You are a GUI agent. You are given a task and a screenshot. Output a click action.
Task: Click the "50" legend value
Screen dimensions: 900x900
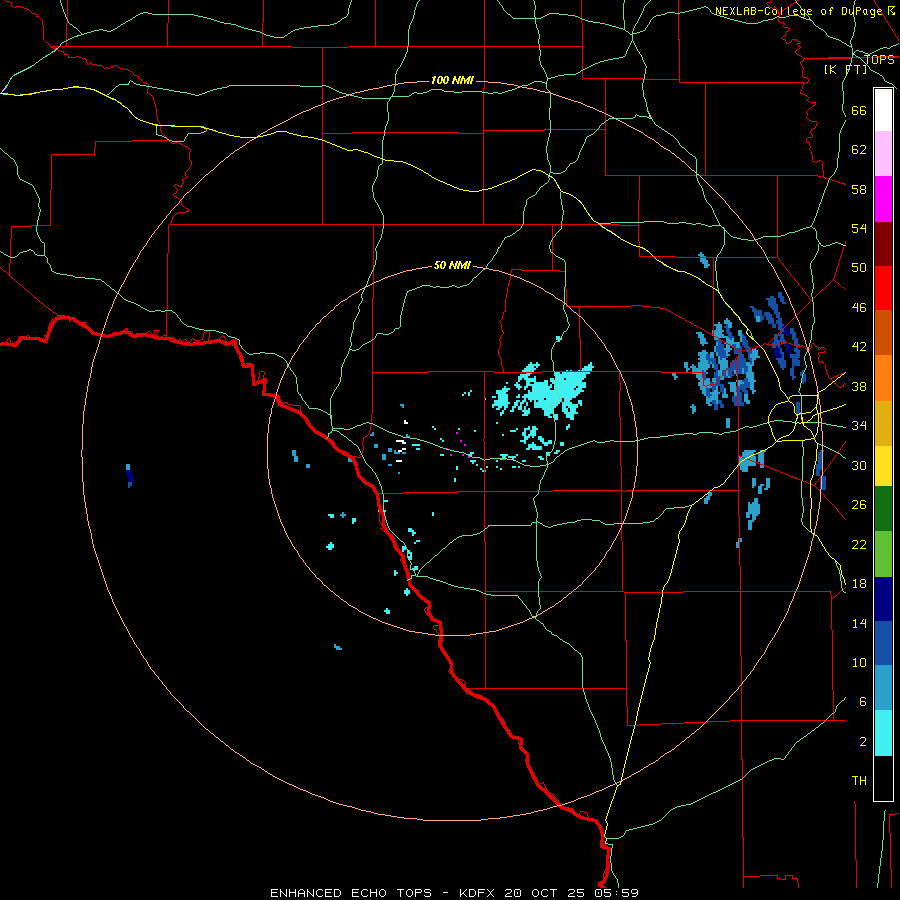coord(859,268)
